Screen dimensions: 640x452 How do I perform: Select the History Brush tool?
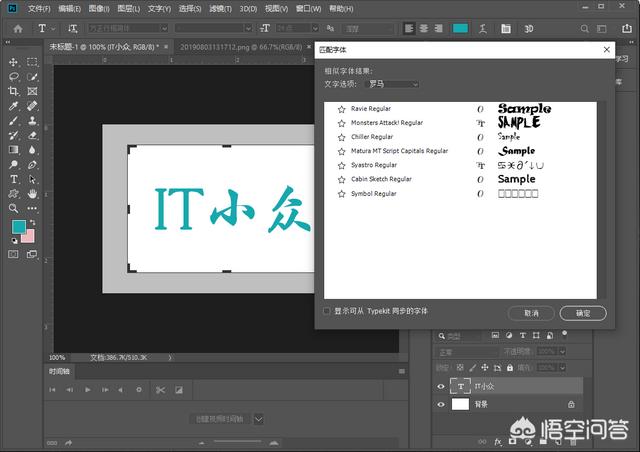[x=13, y=135]
